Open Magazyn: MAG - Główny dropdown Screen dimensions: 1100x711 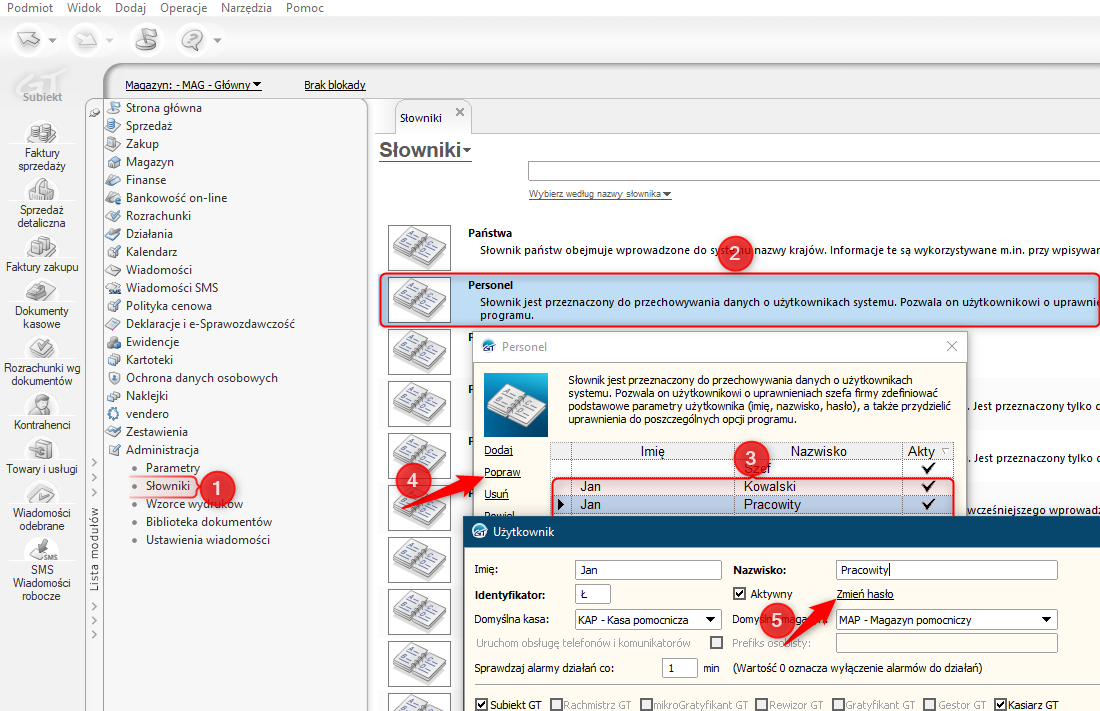point(193,85)
